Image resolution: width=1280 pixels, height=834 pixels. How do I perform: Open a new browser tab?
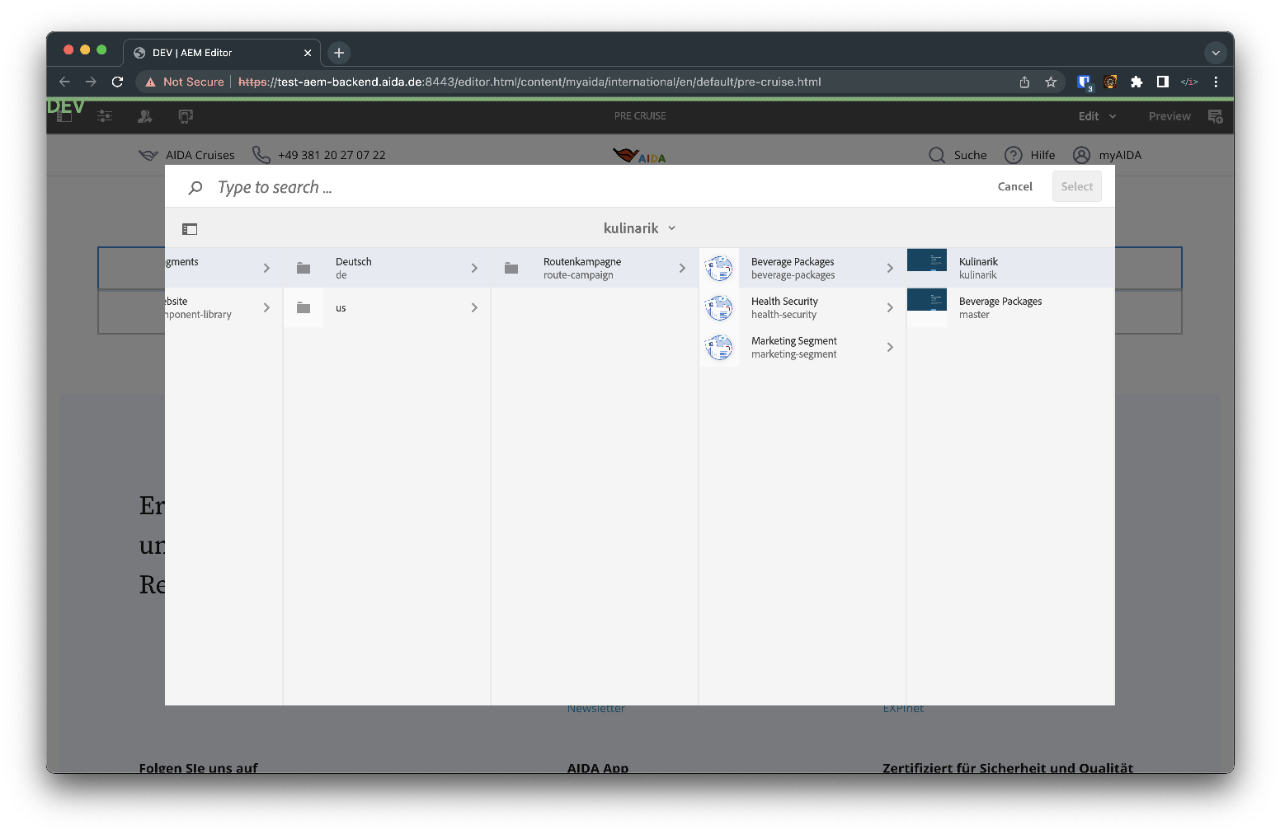[339, 53]
